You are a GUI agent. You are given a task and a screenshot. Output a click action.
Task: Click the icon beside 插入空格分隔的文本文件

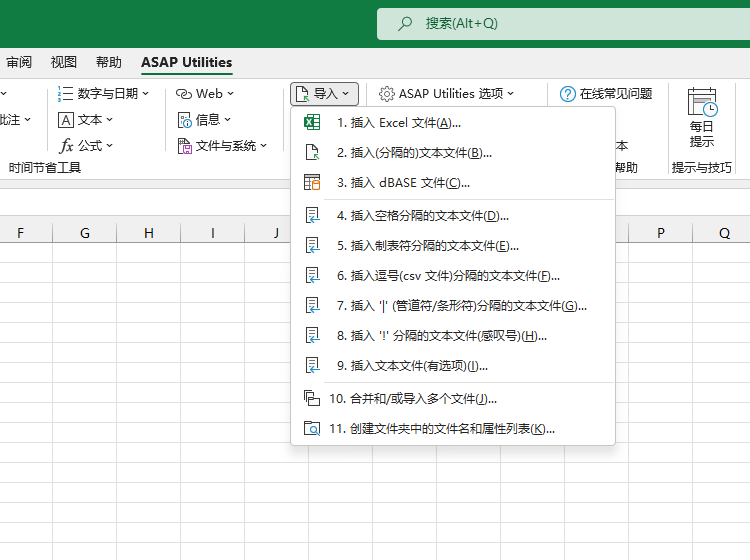(312, 216)
